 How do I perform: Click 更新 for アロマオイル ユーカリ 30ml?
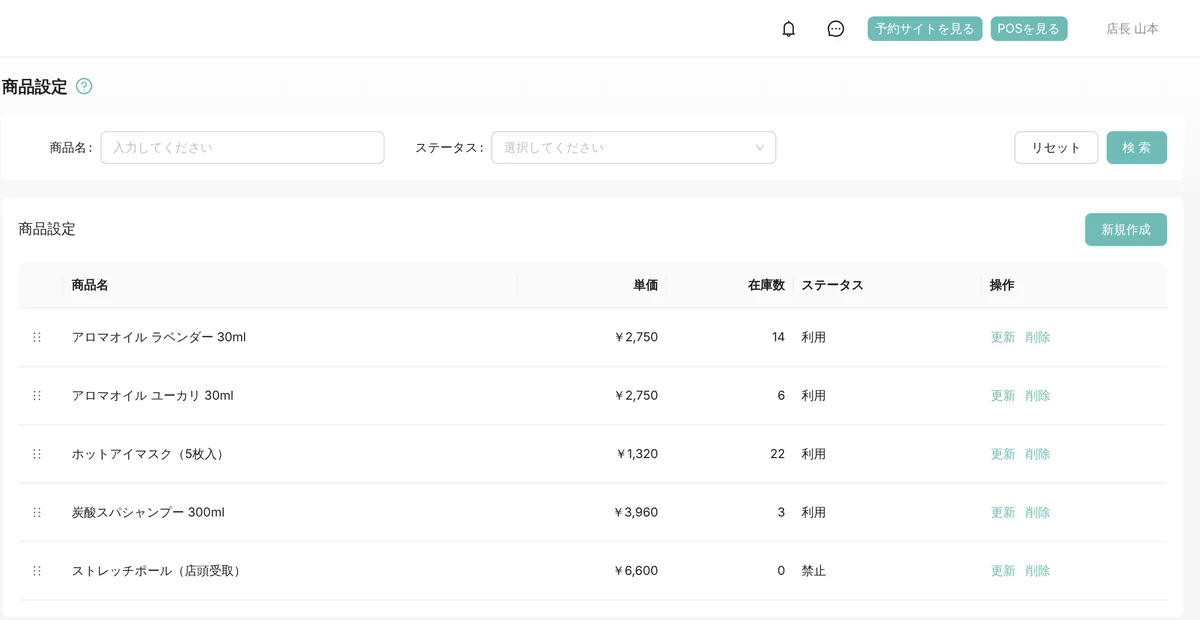(1003, 396)
